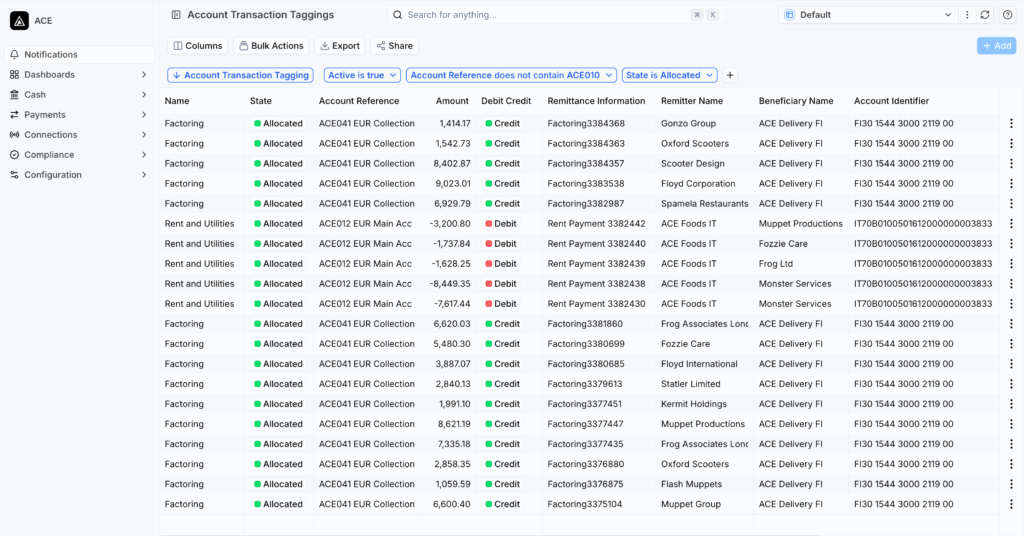
Task: Open Cash in the sidebar
Action: (x=79, y=95)
